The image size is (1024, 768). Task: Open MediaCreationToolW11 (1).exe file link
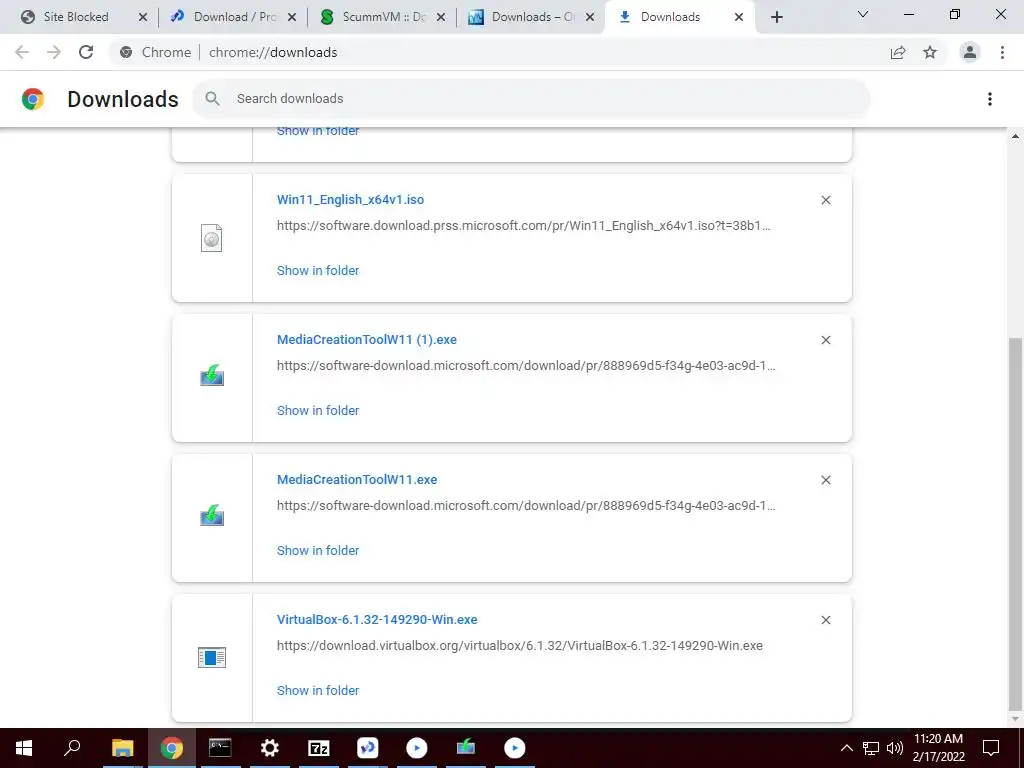(x=366, y=340)
